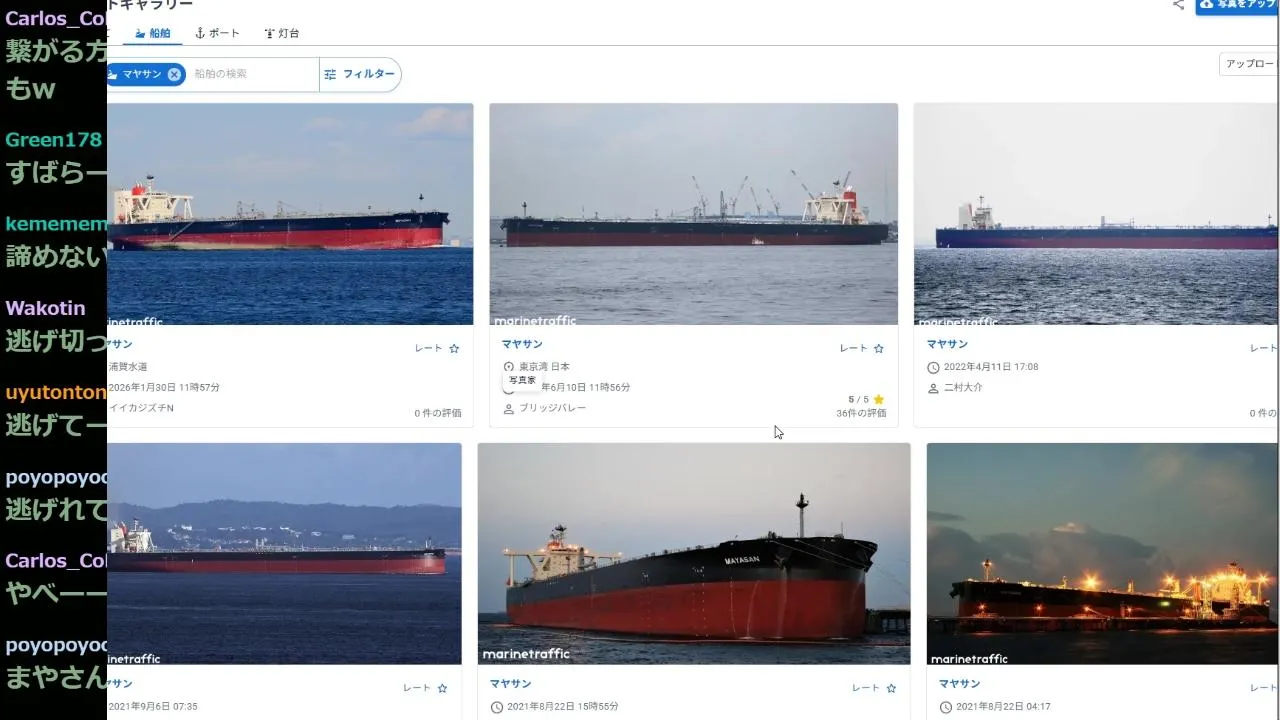Star-rate the first tanker photo
This screenshot has width=1280, height=720.
tap(454, 348)
